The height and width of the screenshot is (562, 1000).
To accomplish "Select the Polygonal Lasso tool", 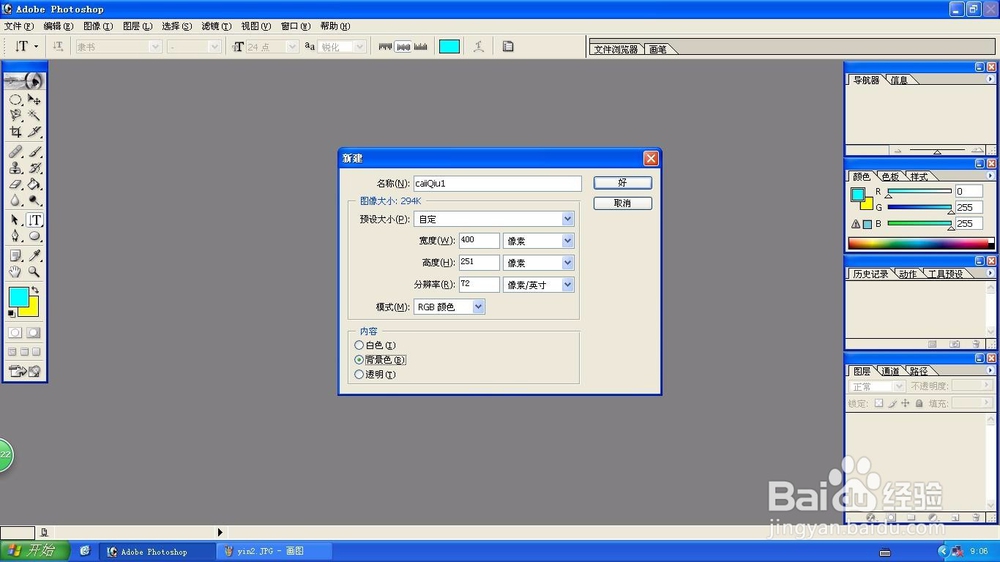I will (15, 115).
